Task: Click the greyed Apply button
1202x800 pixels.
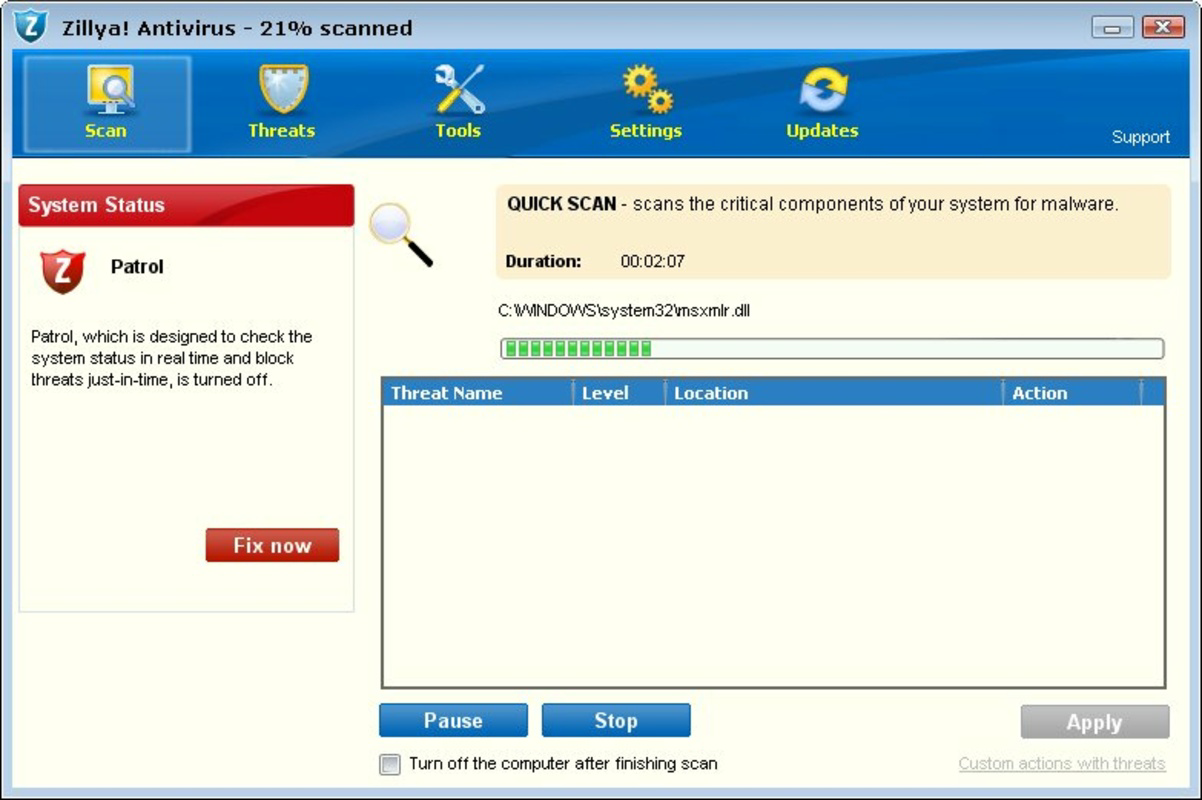Action: 1095,722
